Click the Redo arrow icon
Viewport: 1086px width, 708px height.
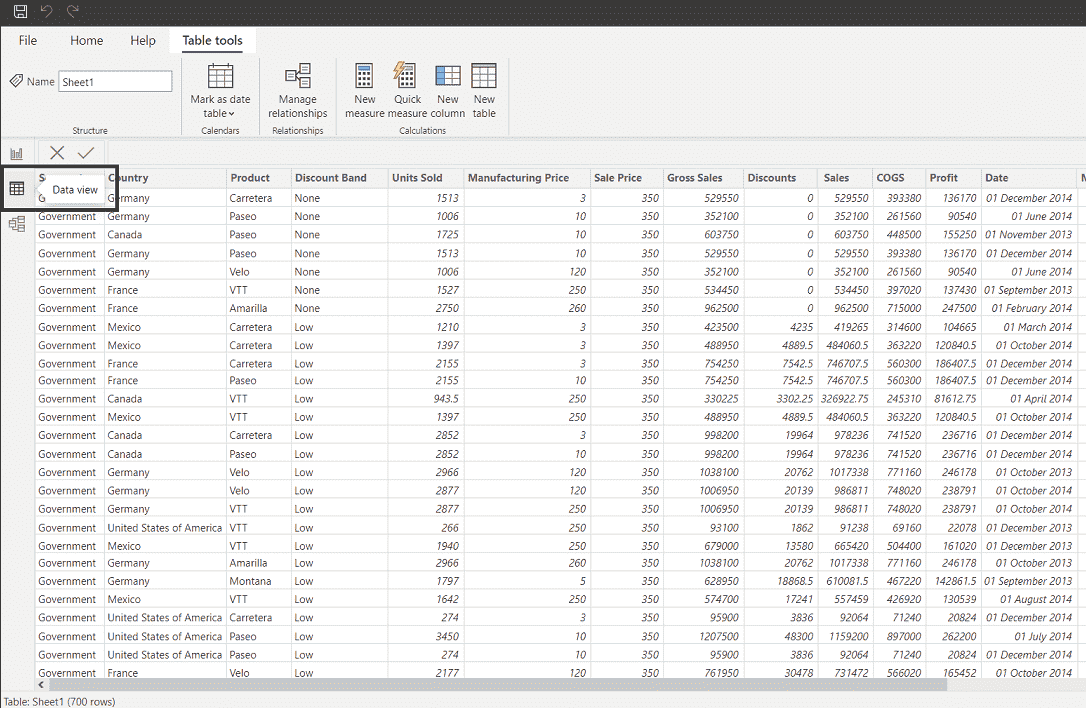point(72,12)
